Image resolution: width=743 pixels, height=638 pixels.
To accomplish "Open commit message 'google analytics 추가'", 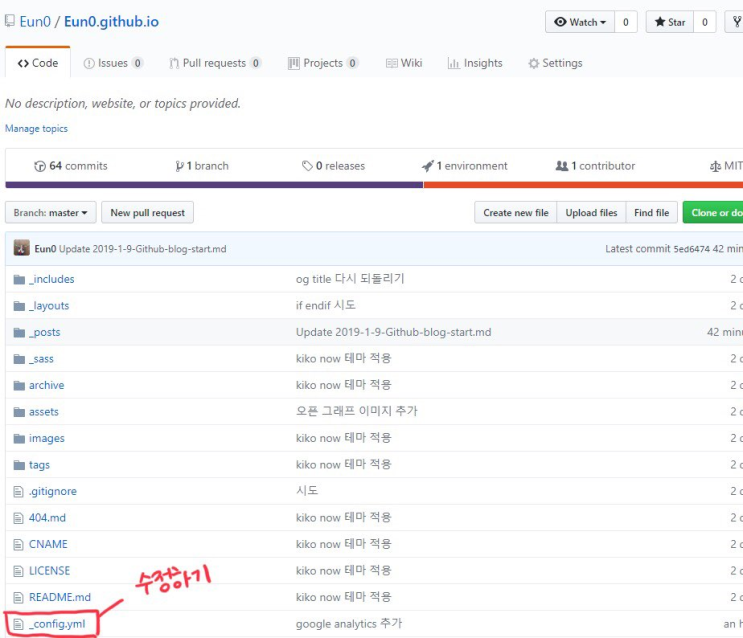I will click(x=349, y=623).
